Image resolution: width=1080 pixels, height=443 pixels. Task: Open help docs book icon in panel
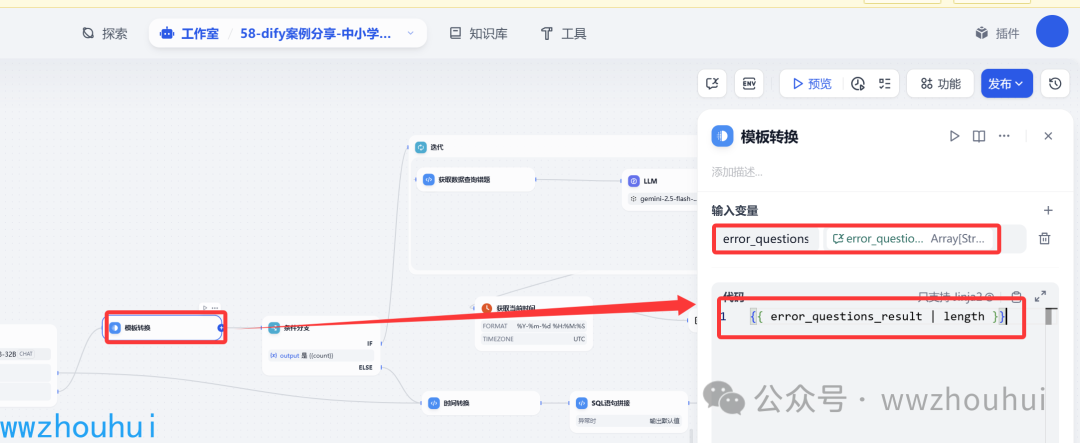pyautogui.click(x=979, y=136)
